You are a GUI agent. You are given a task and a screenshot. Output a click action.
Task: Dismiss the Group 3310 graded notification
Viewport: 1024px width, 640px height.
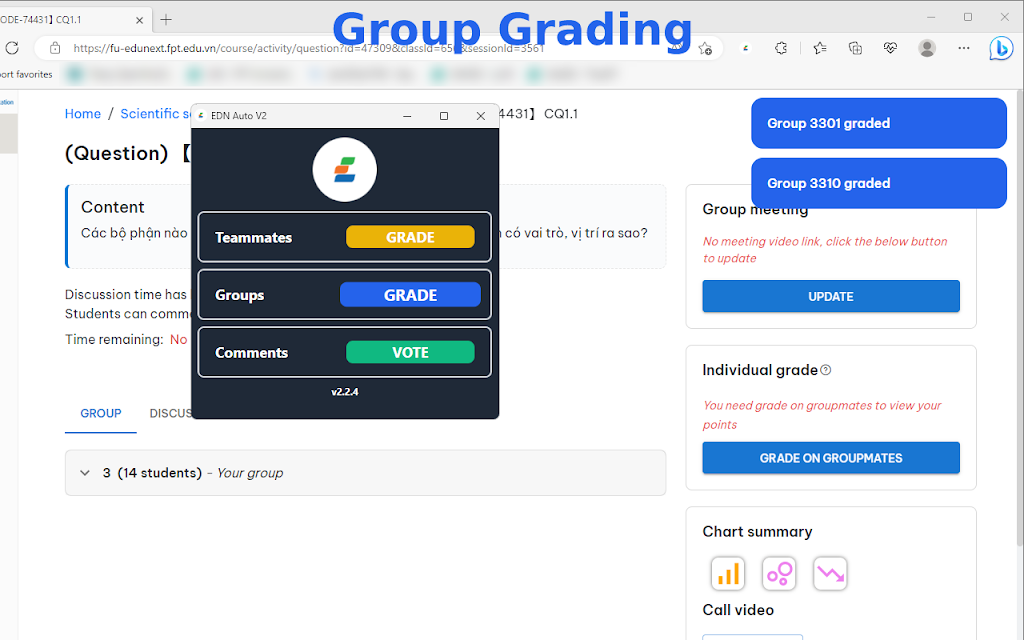[x=879, y=184]
